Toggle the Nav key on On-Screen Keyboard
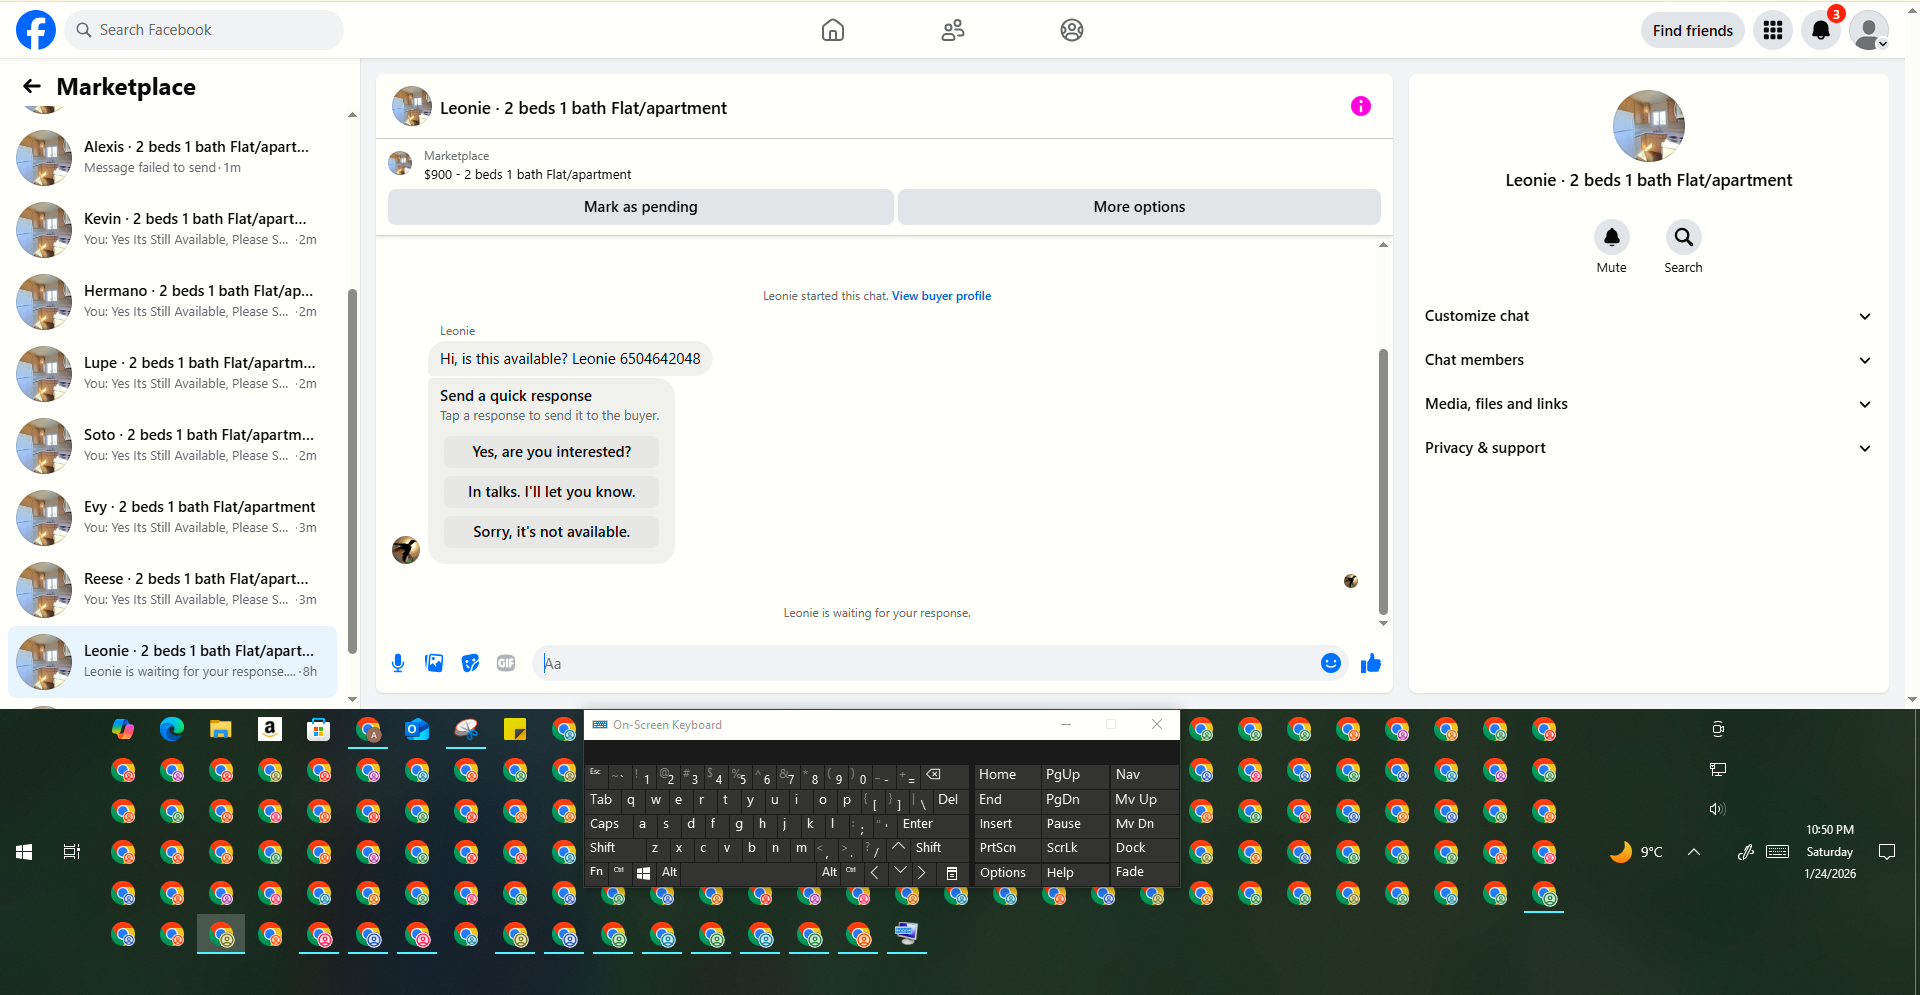 1144,775
